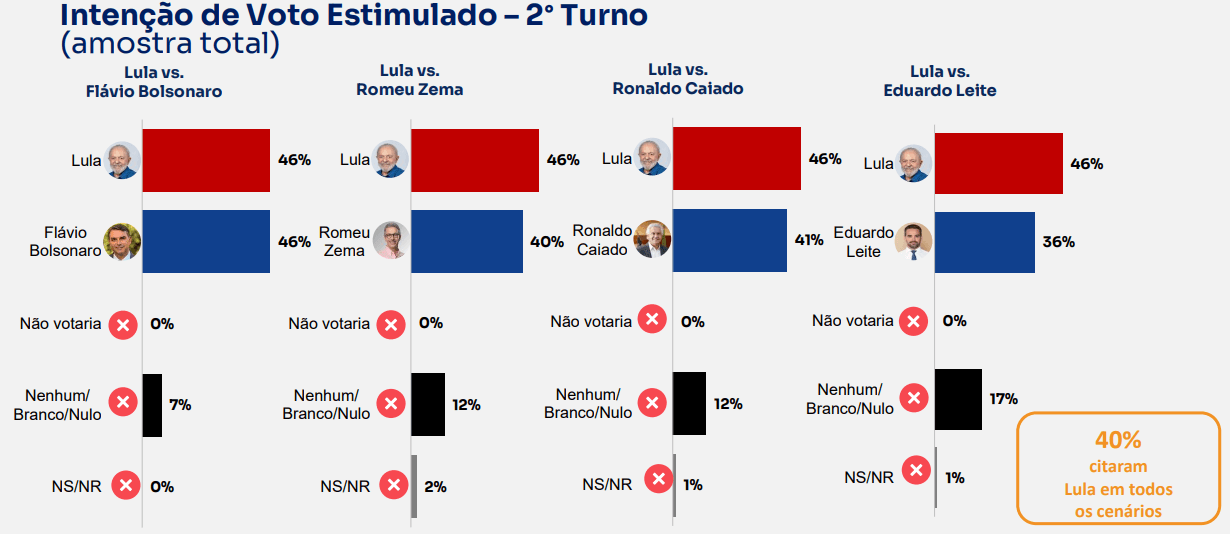Click Romeu Zema's portrait photo
This screenshot has width=1230, height=534.
(390, 241)
